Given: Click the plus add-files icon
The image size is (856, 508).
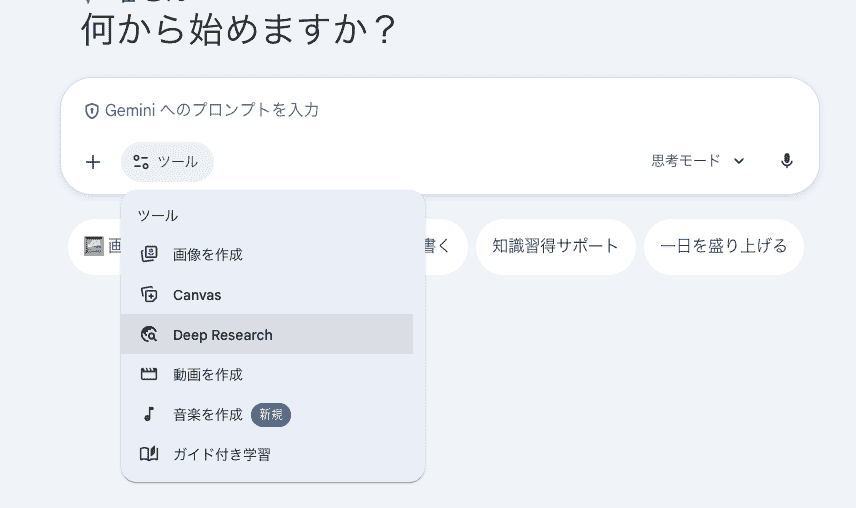Looking at the screenshot, I should (x=93, y=162).
